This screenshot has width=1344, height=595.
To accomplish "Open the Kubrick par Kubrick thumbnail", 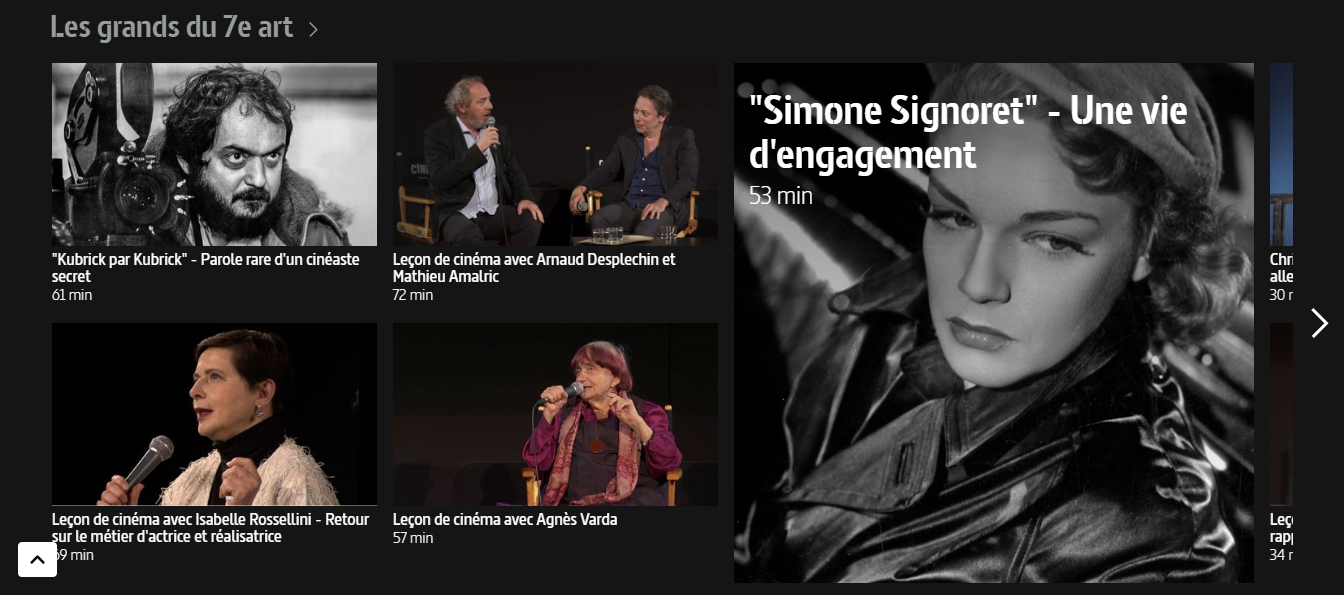I will pyautogui.click(x=214, y=154).
